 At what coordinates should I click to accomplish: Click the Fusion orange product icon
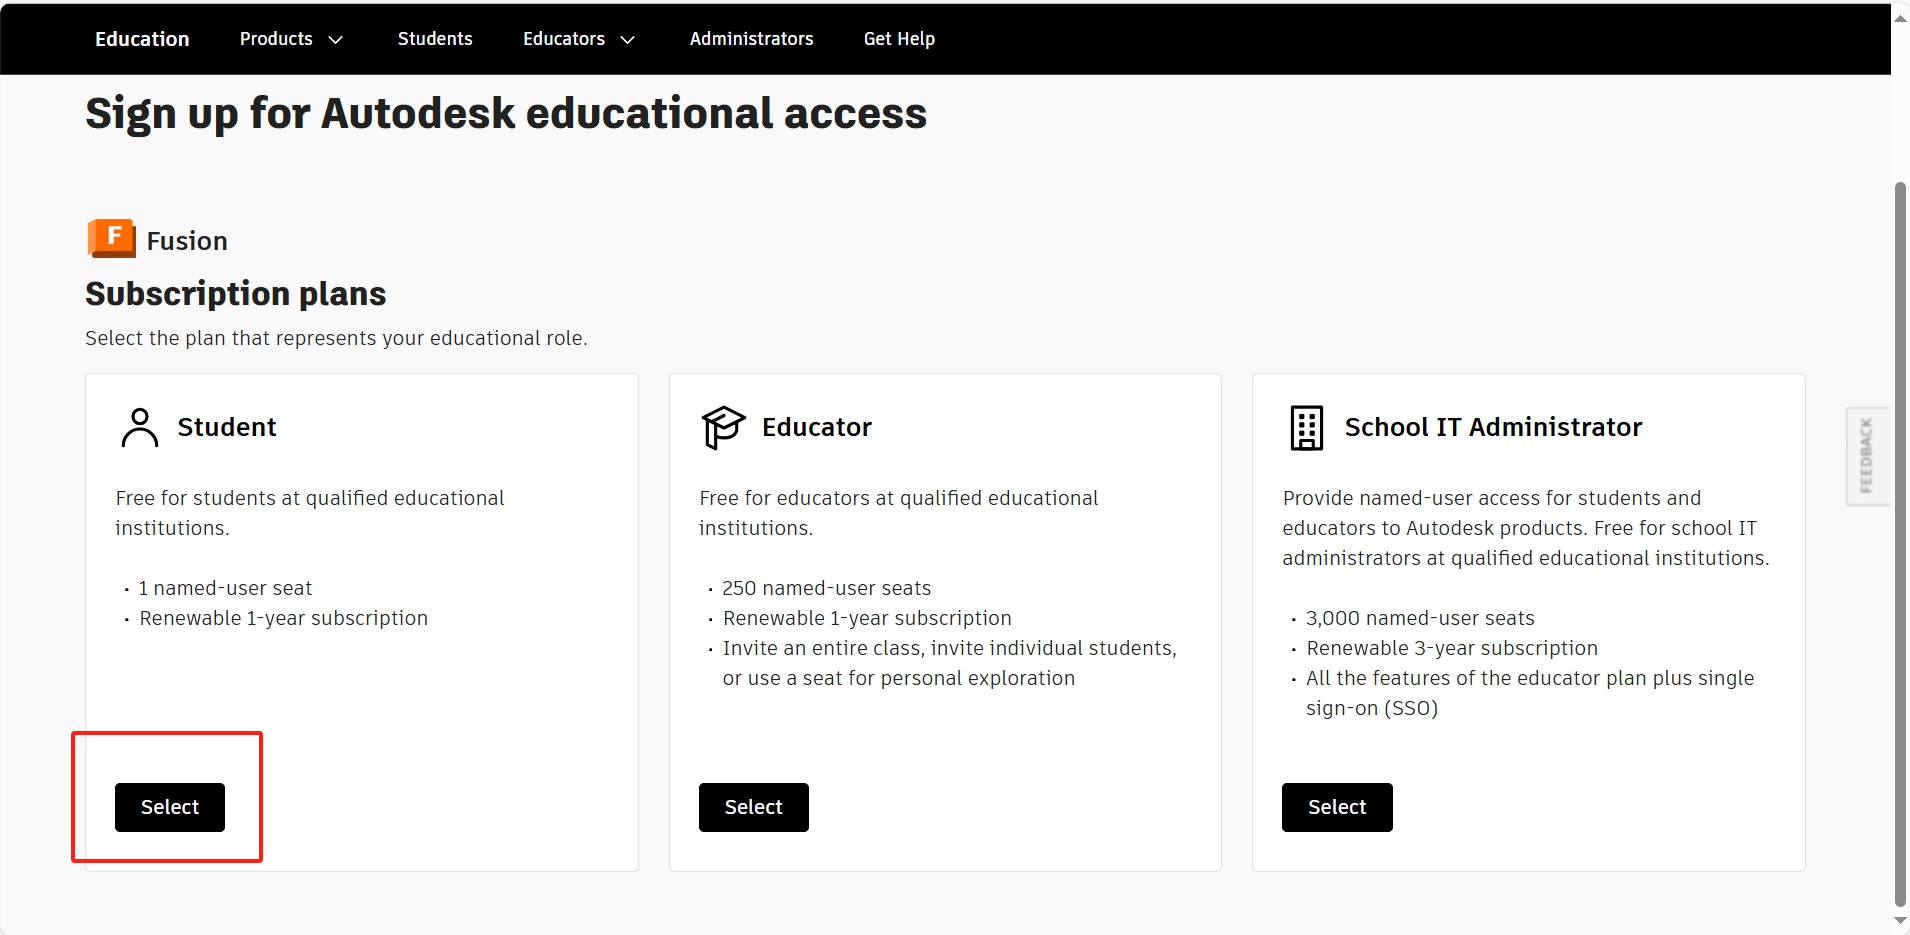[x=111, y=238]
